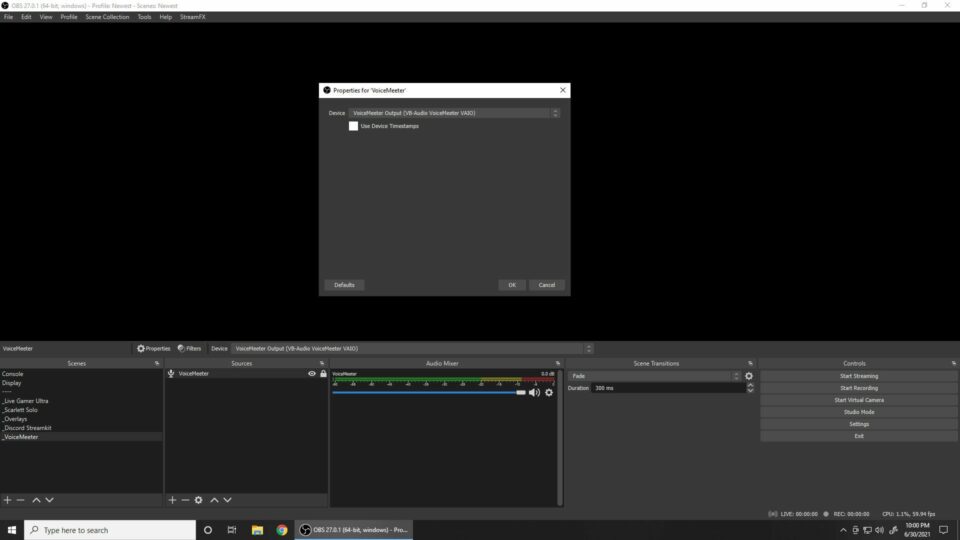Click the Duration input field
Viewport: 960px width, 540px height.
click(x=668, y=388)
